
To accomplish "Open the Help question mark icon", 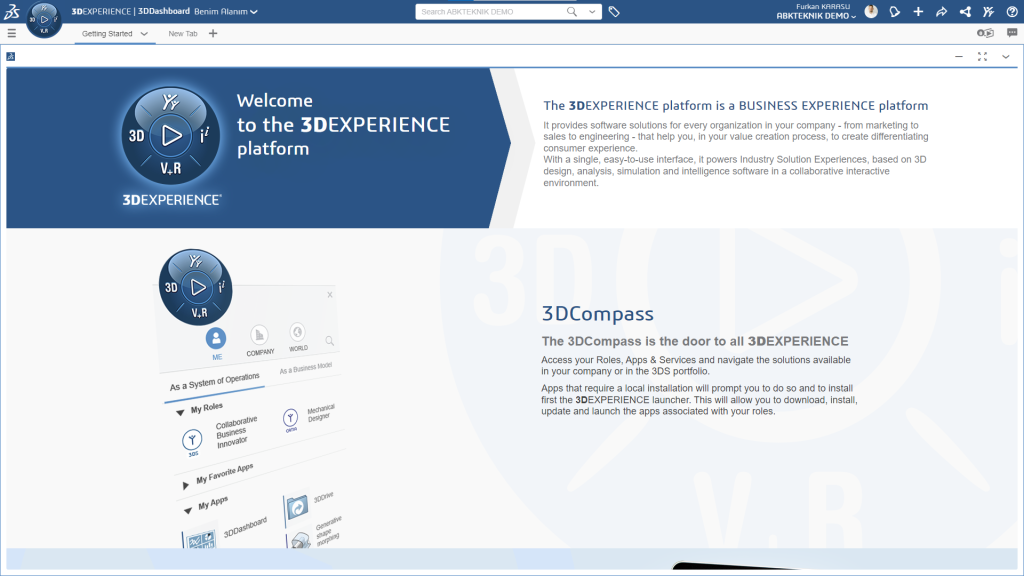I will [1011, 12].
